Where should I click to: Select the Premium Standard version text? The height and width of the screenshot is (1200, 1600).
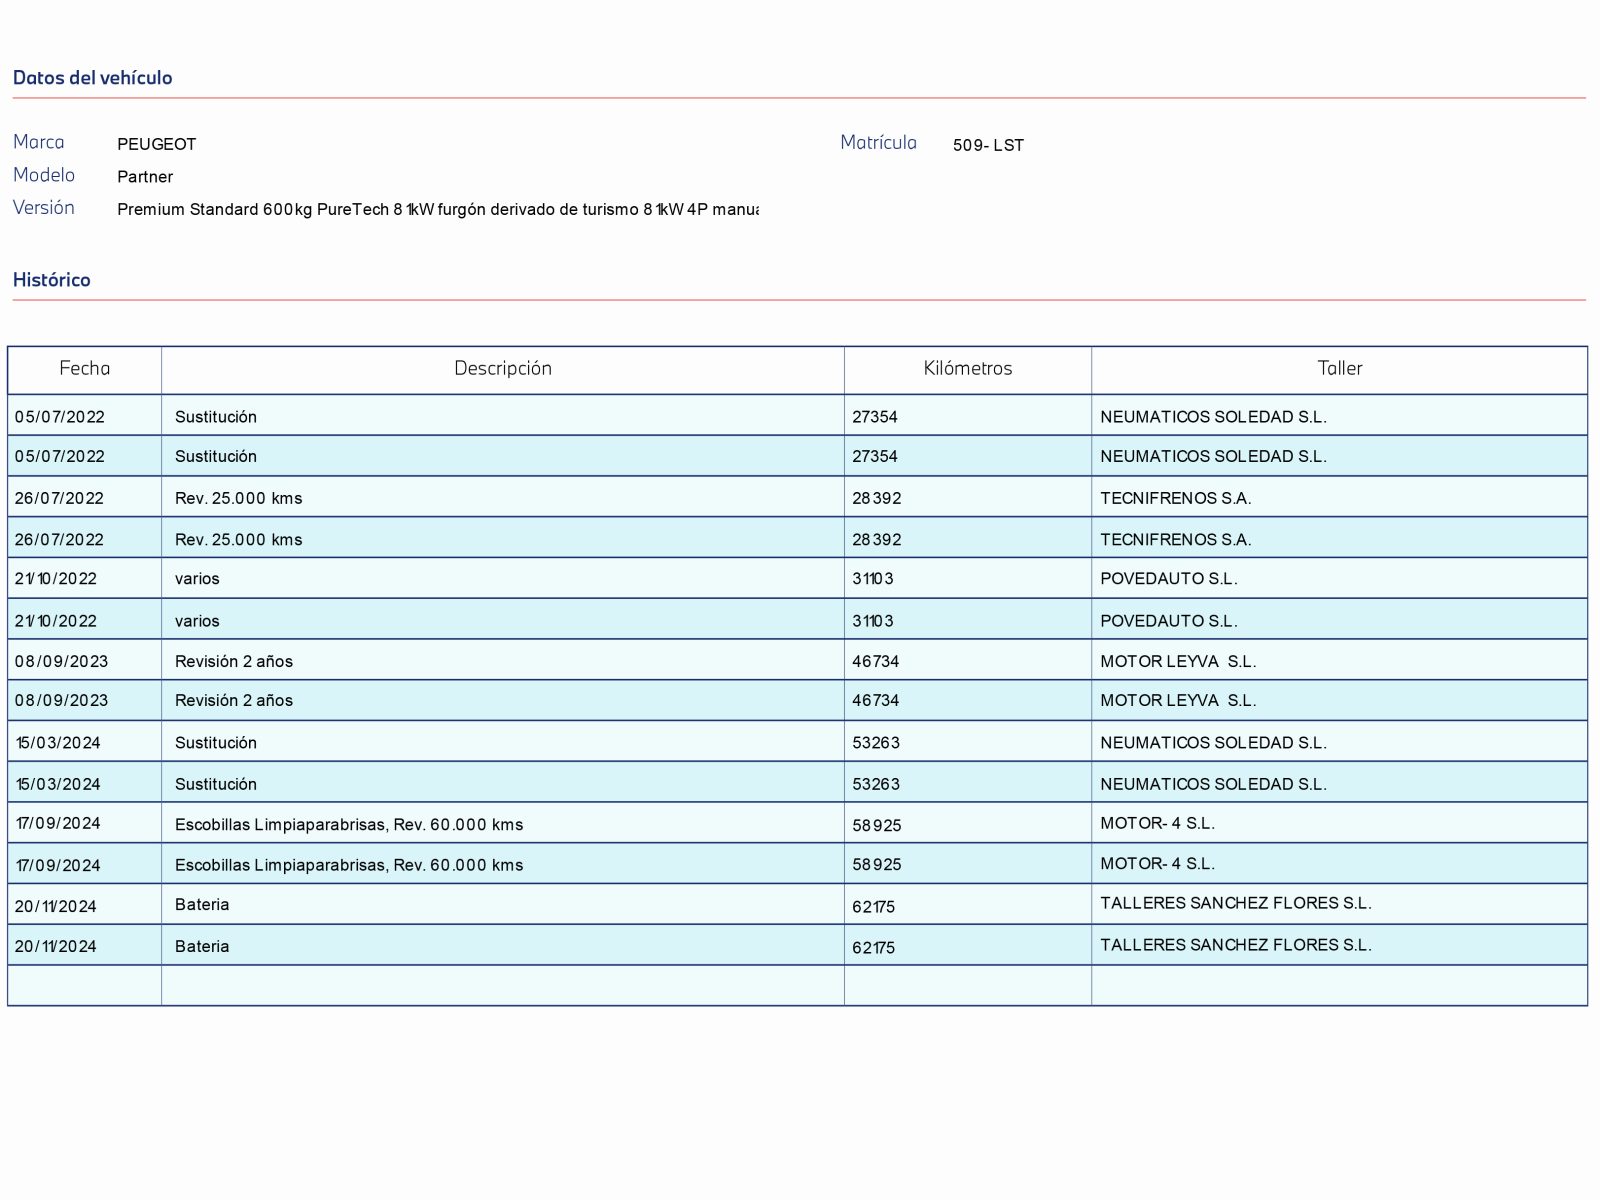pos(437,210)
